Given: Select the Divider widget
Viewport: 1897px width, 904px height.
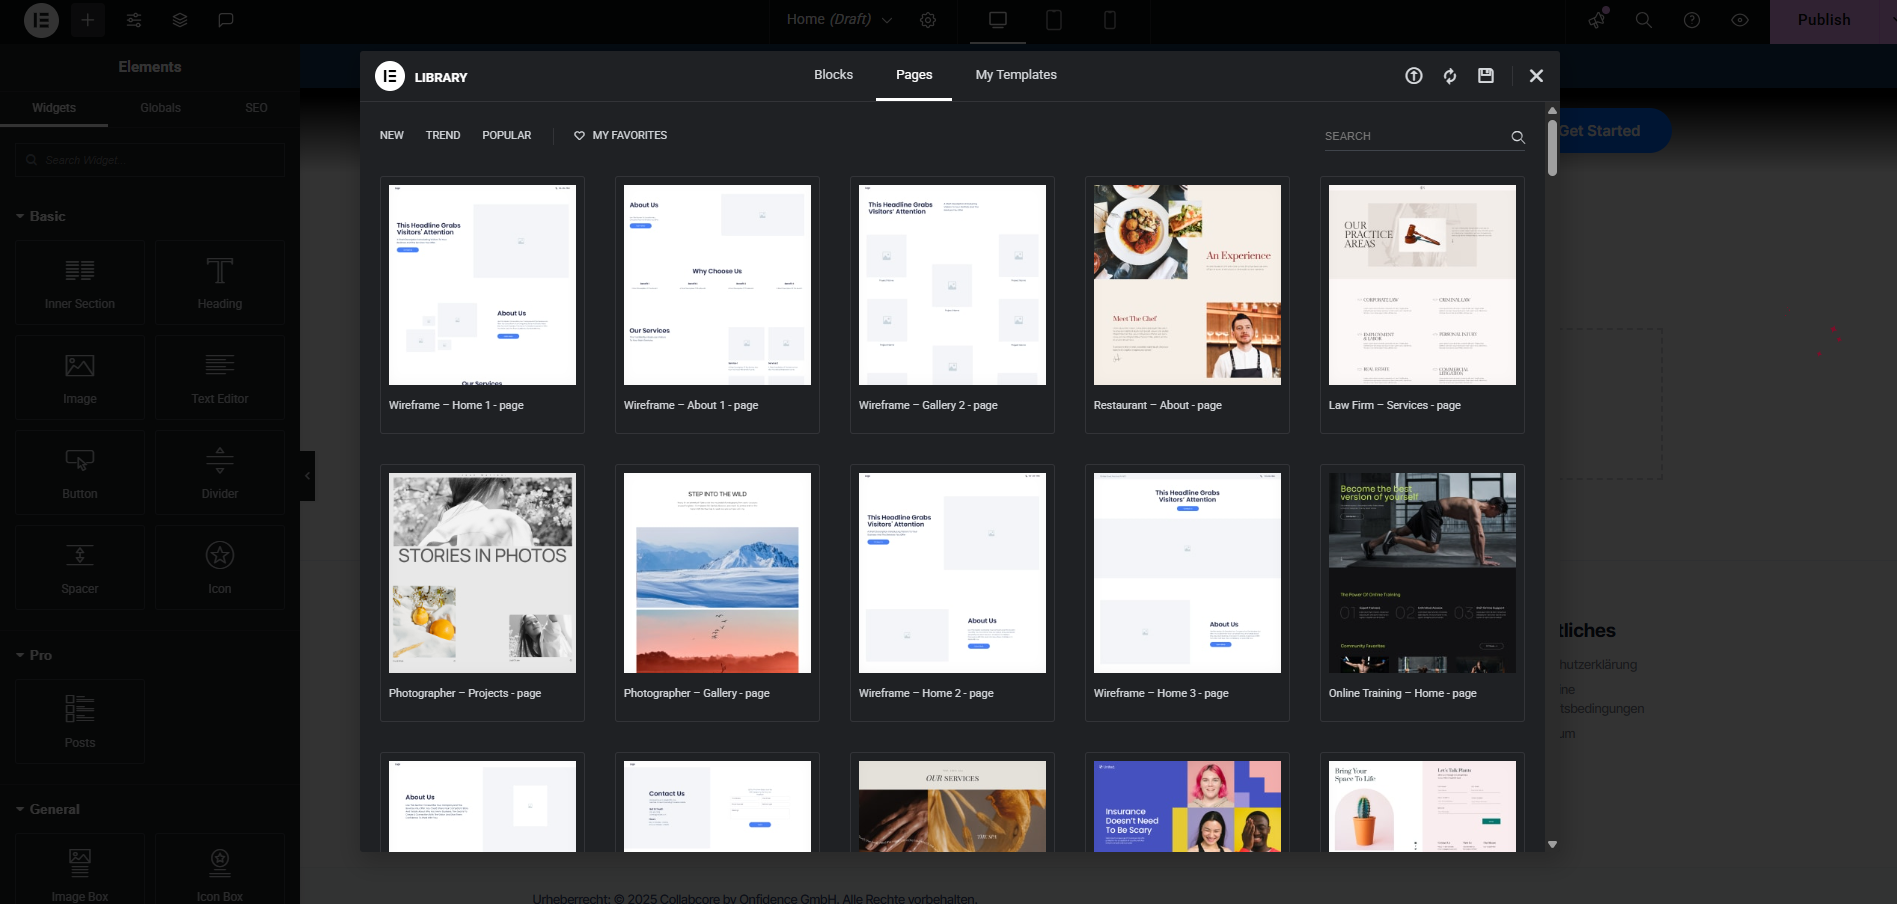Looking at the screenshot, I should pyautogui.click(x=220, y=472).
